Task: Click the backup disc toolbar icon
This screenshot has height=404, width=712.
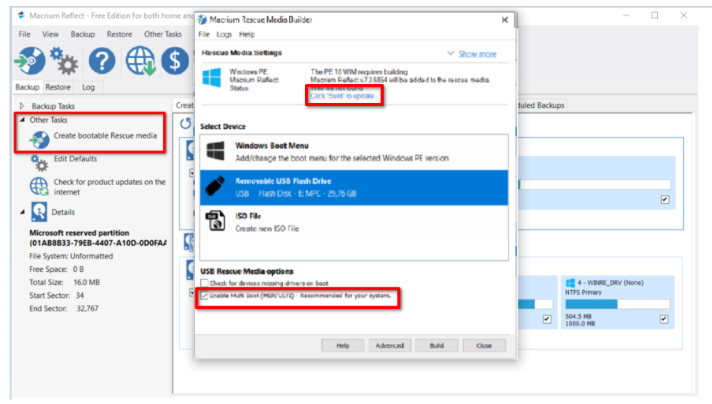Action: coord(30,60)
